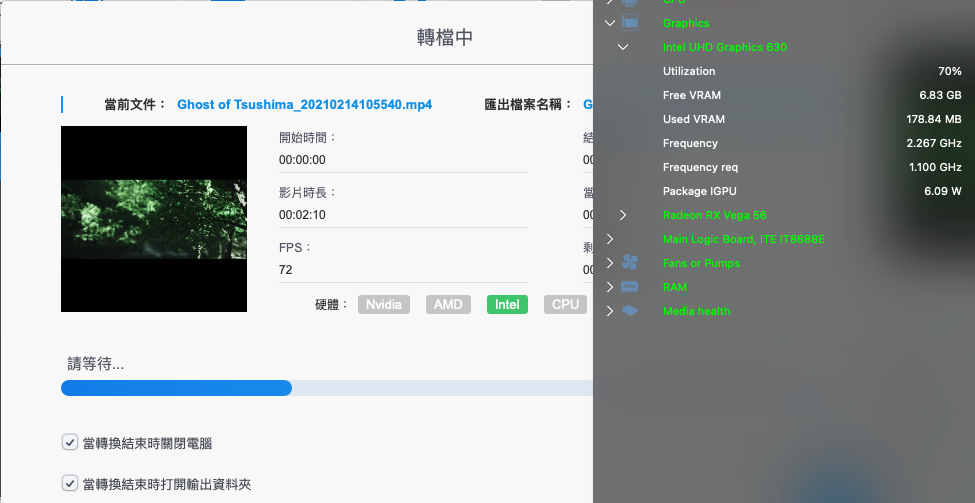This screenshot has width=975, height=503.
Task: Expand the Fans or Pumps section
Action: [610, 263]
